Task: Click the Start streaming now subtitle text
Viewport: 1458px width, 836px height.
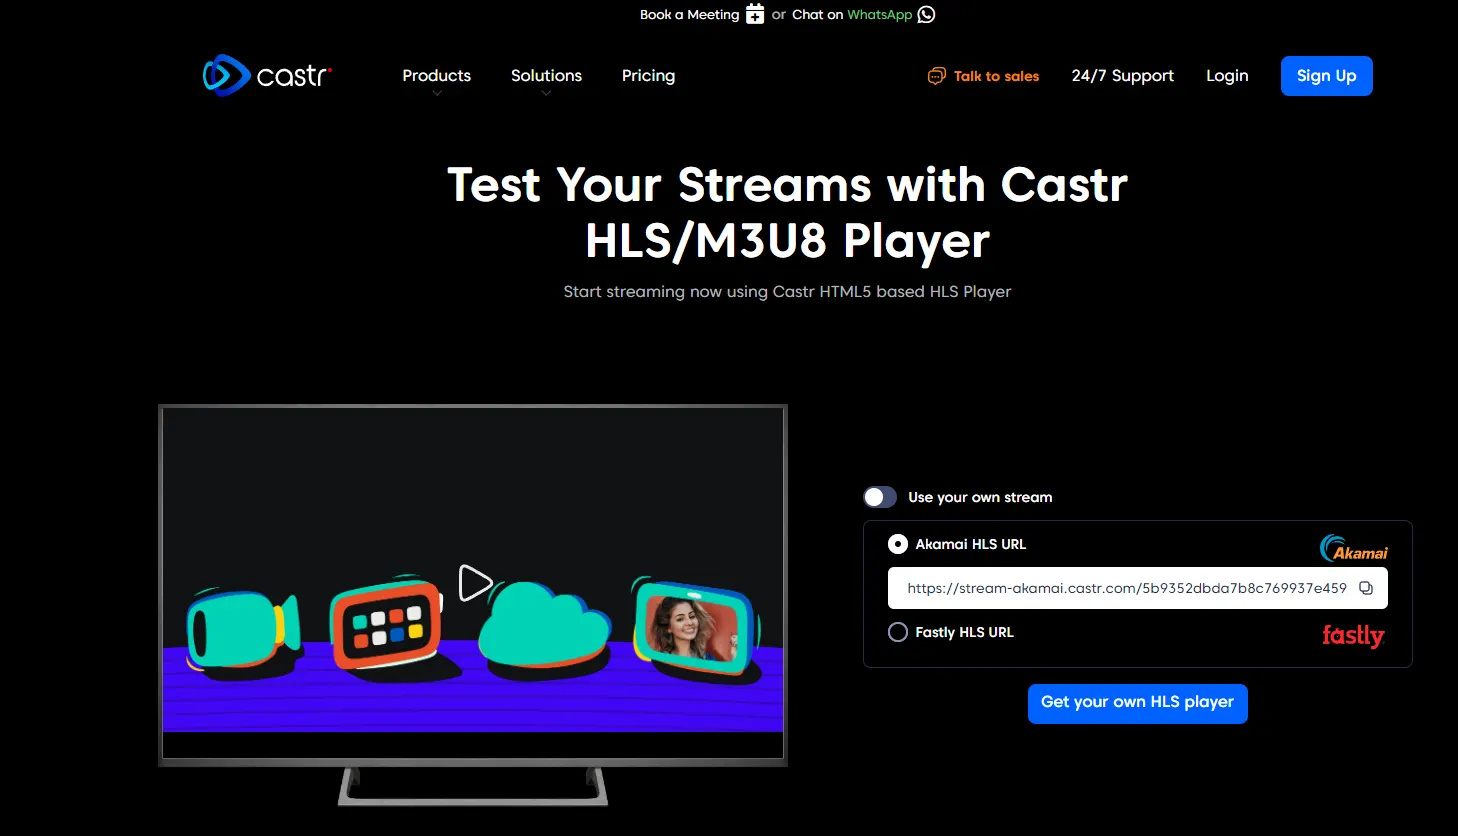Action: [787, 292]
